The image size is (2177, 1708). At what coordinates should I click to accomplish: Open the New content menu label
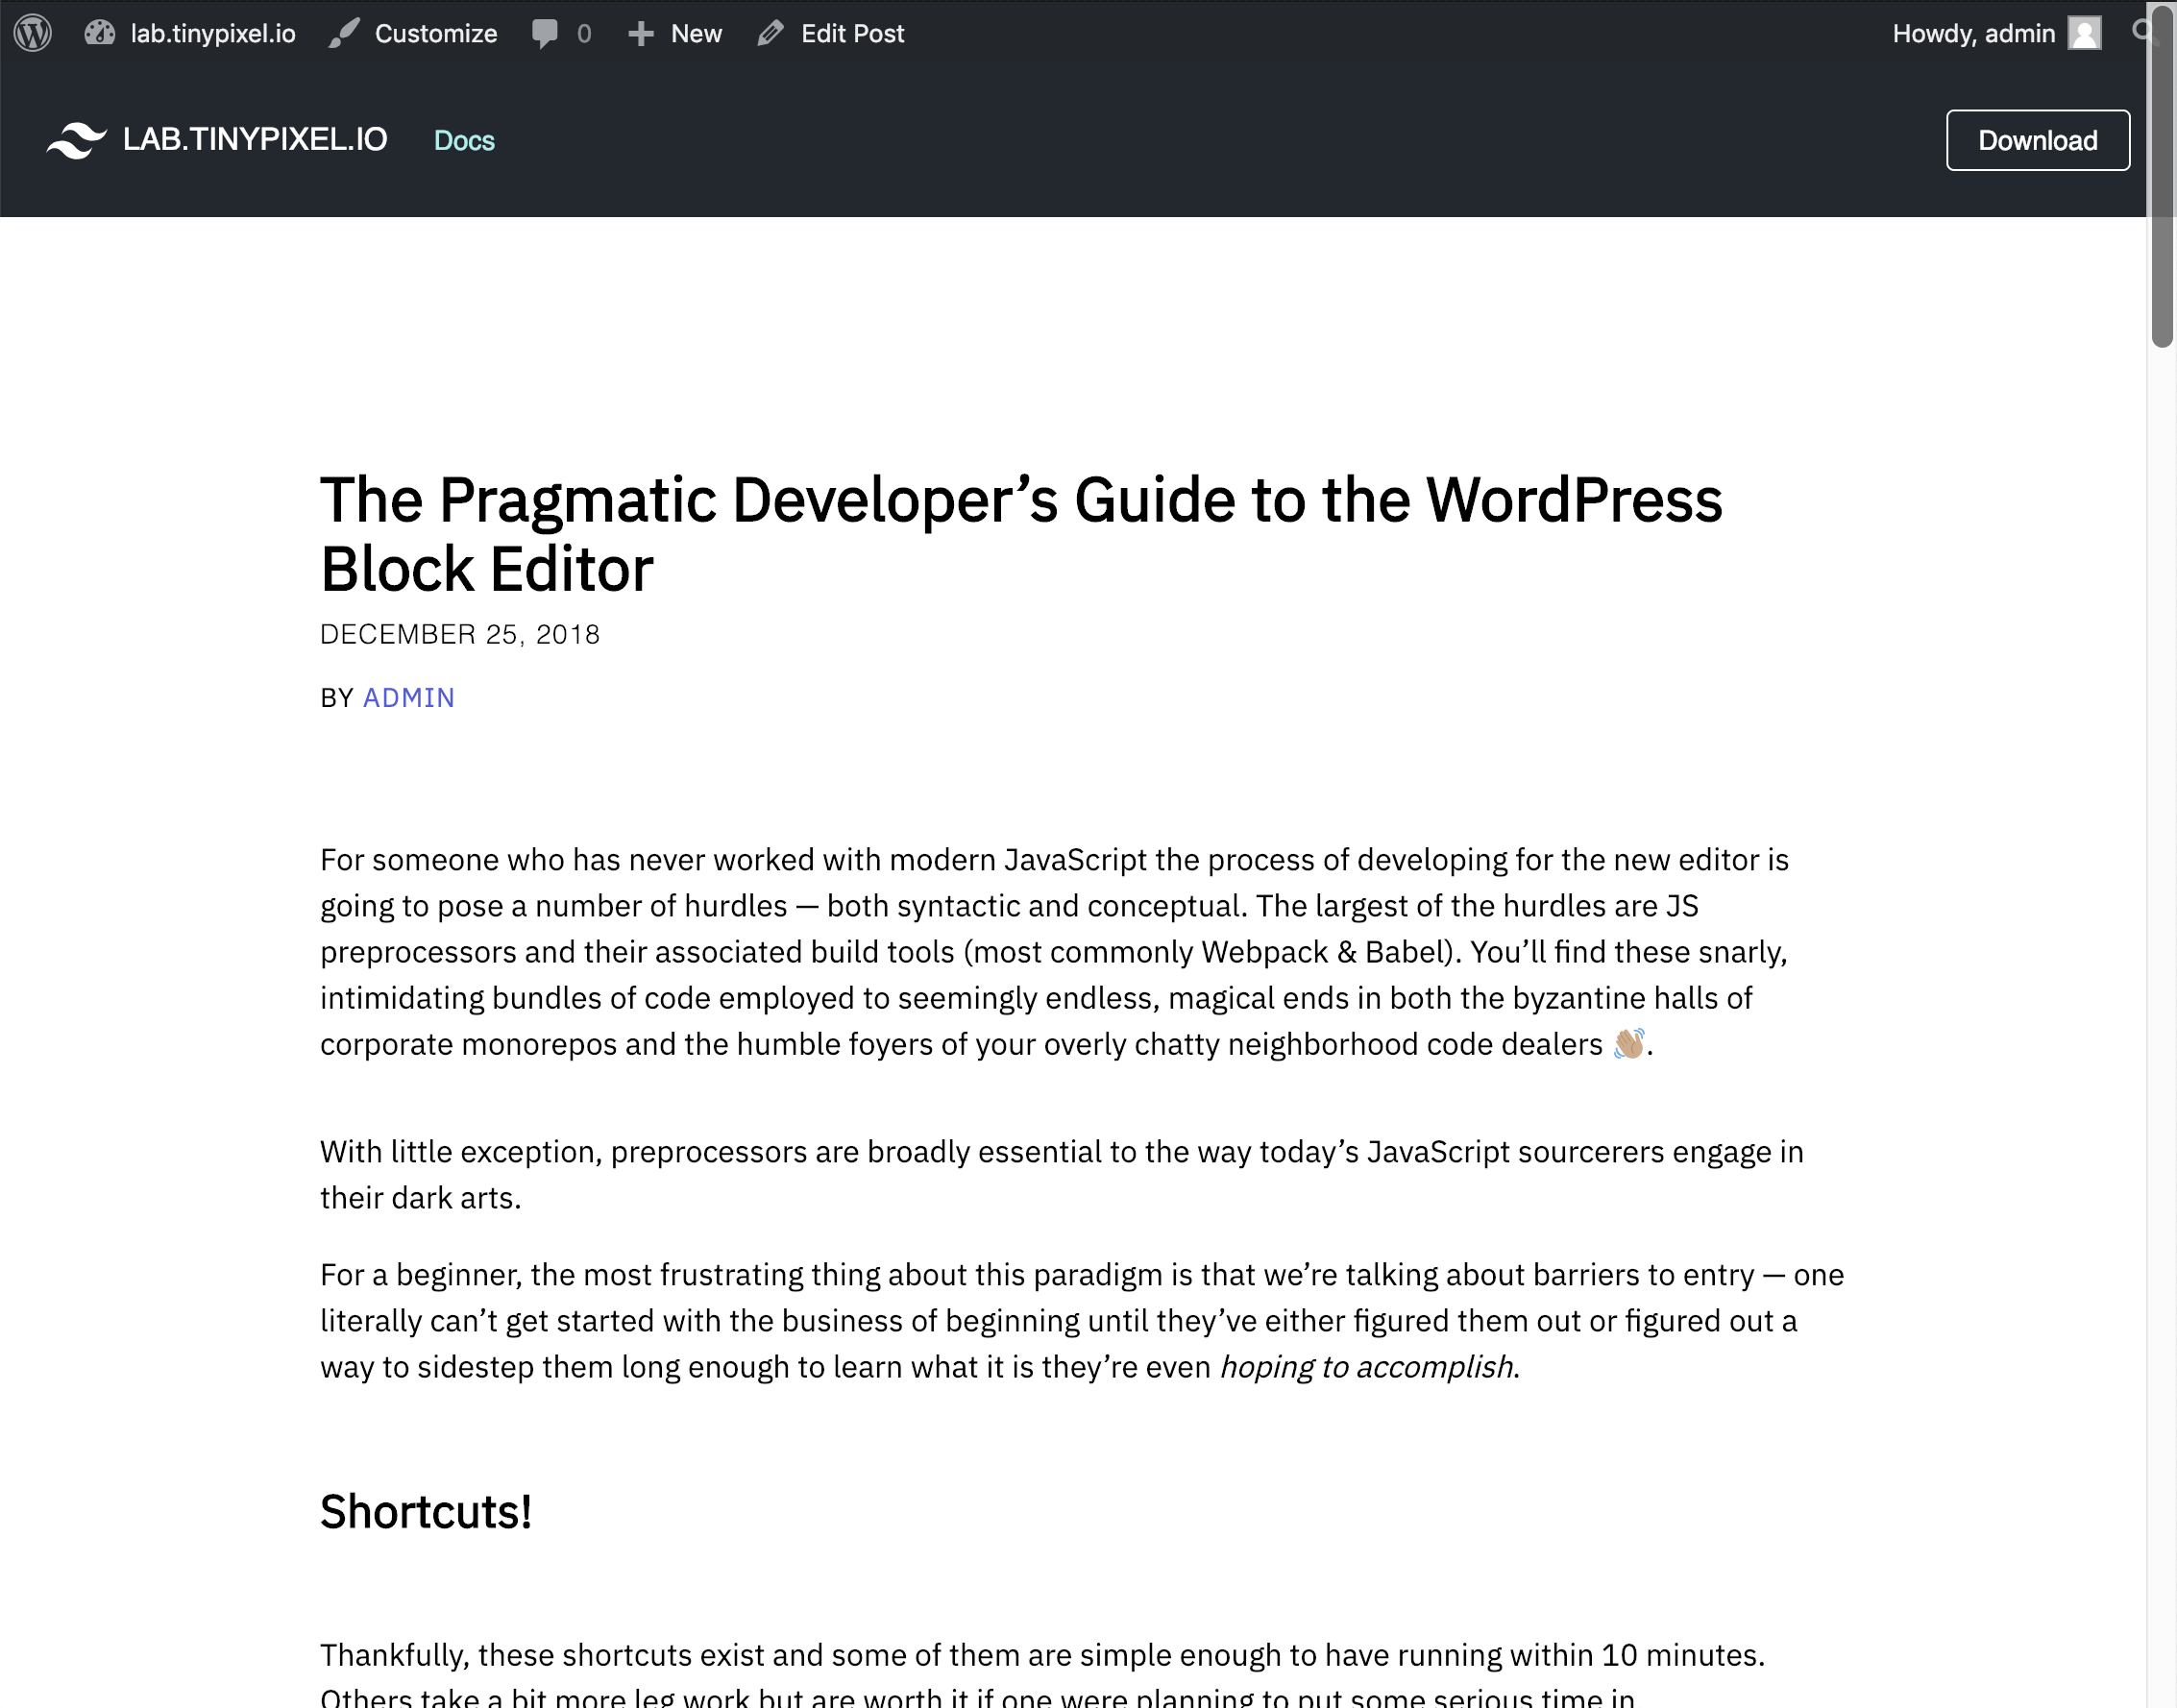tap(696, 33)
